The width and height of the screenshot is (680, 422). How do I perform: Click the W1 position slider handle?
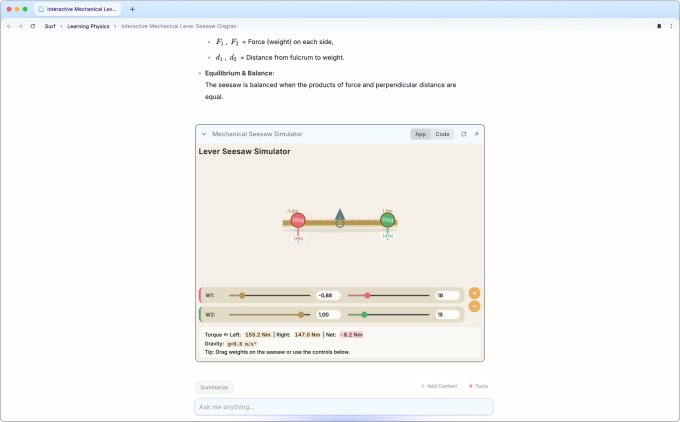(242, 296)
